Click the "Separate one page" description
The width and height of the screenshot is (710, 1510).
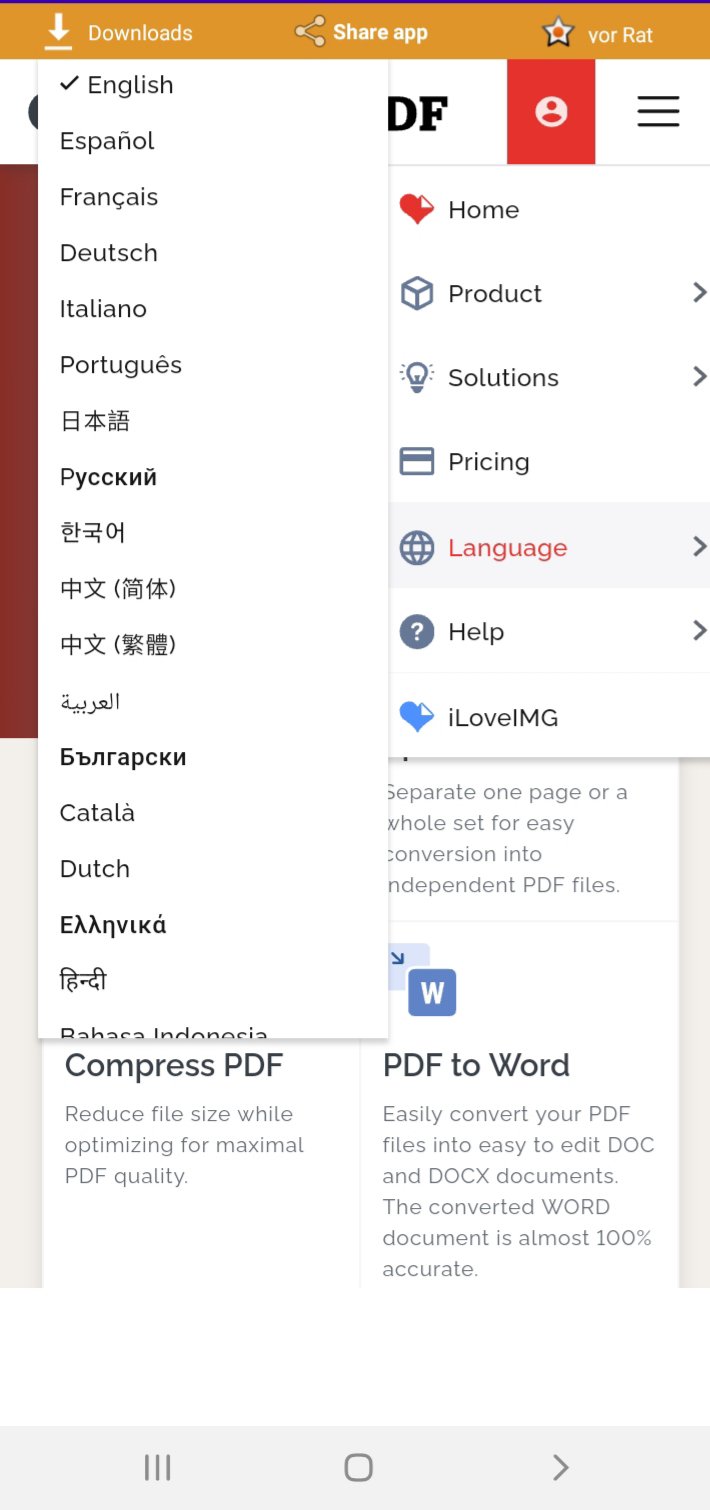(x=508, y=838)
